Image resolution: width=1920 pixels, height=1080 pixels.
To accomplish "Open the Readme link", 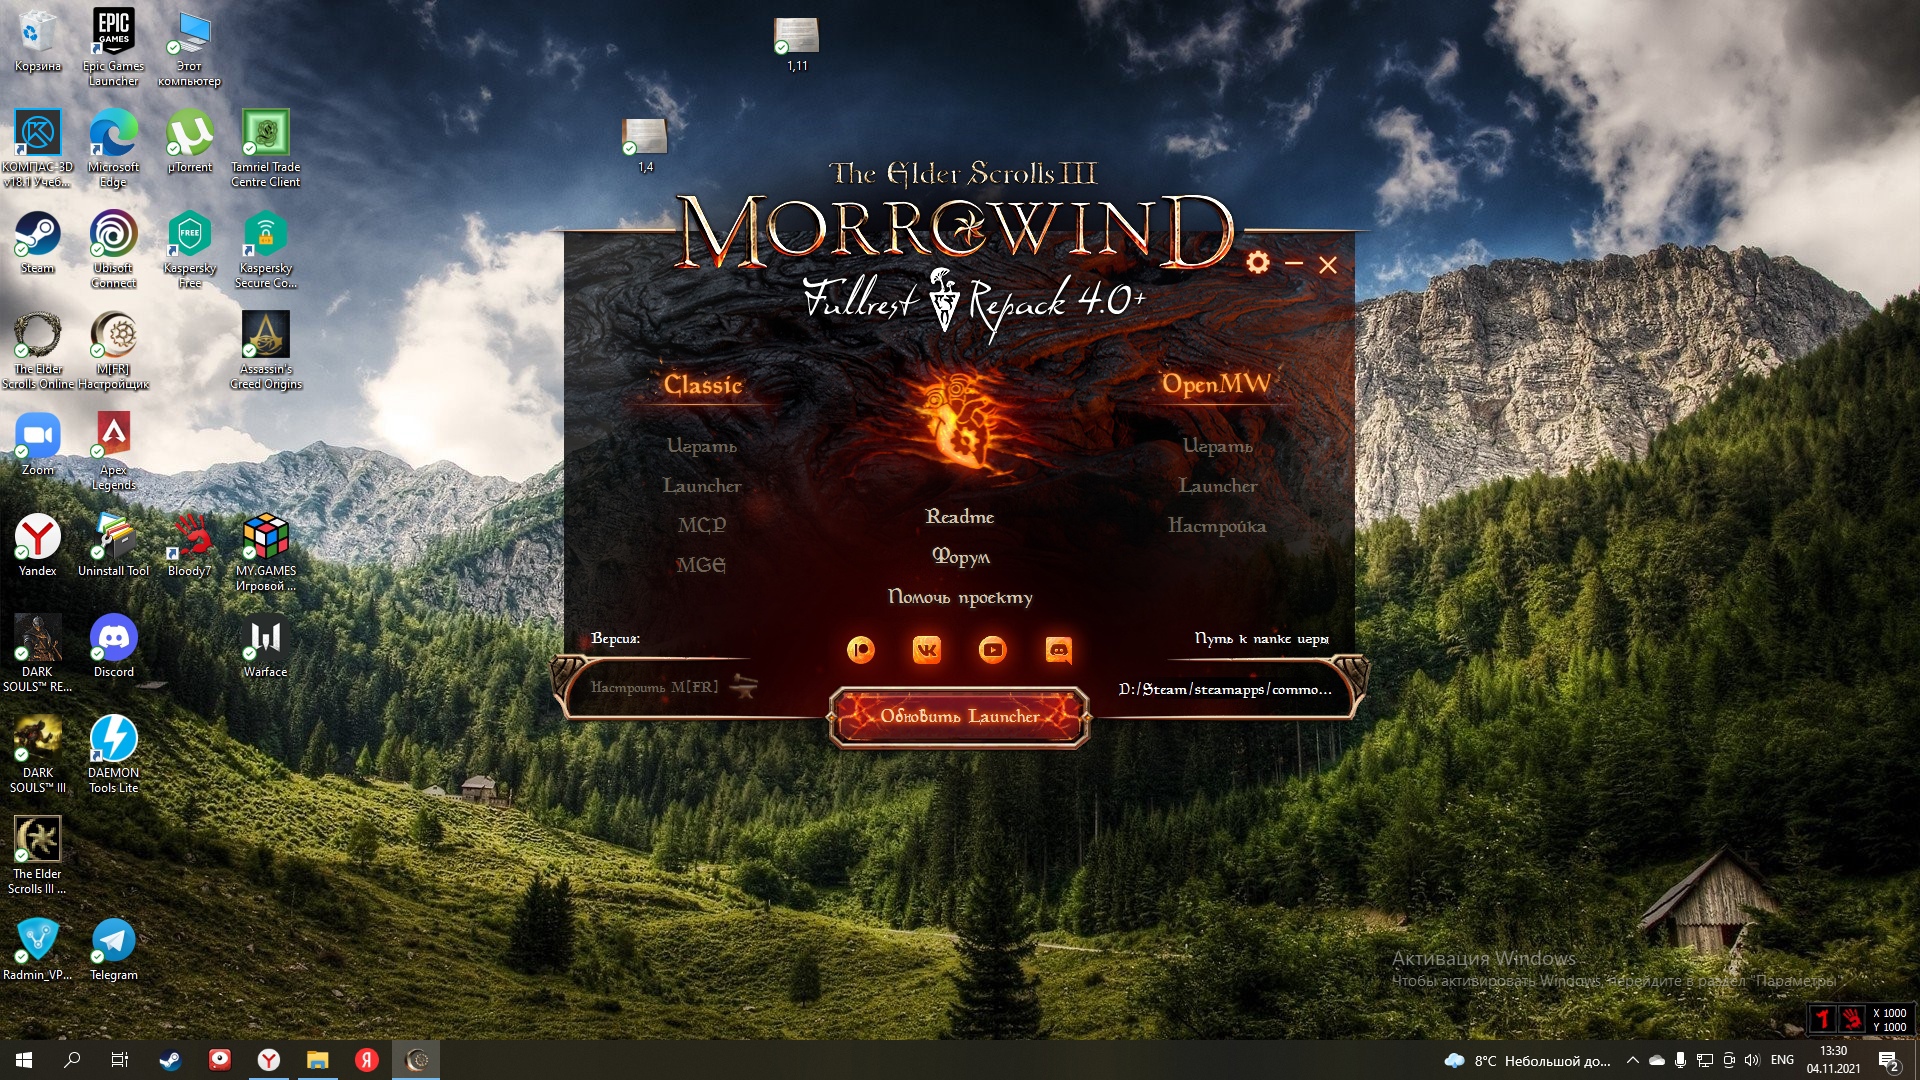I will pos(959,517).
